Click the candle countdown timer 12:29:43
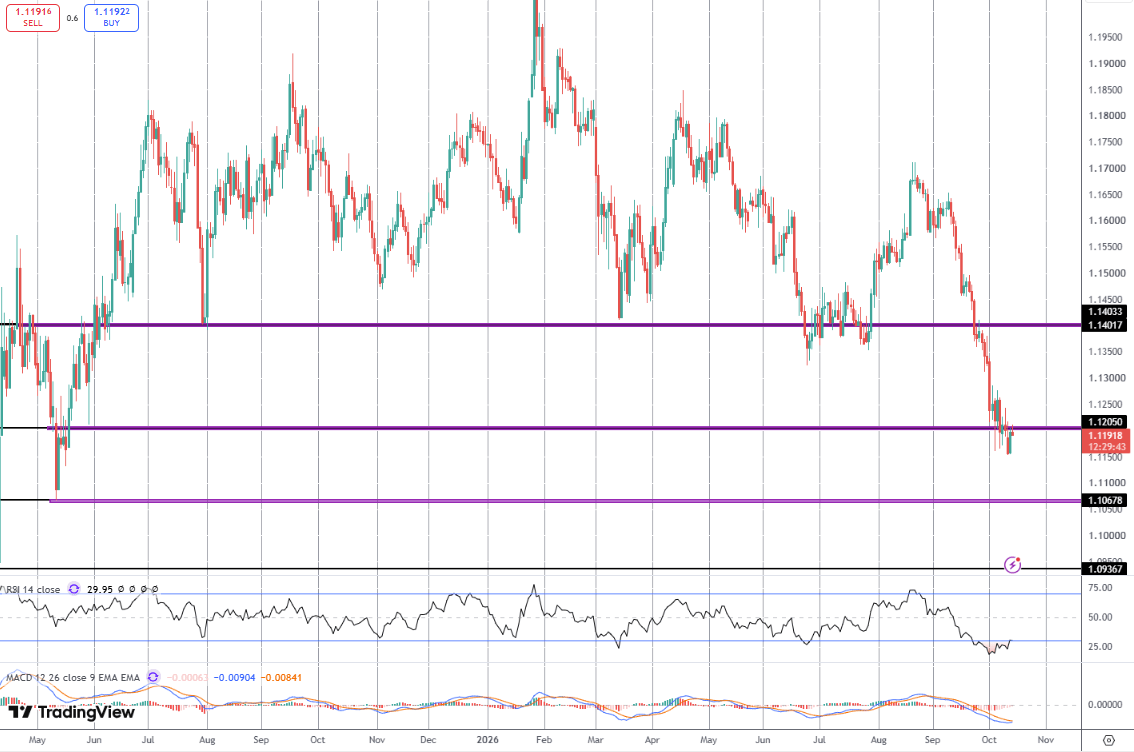Viewport: 1134px width, 752px height. [1107, 447]
